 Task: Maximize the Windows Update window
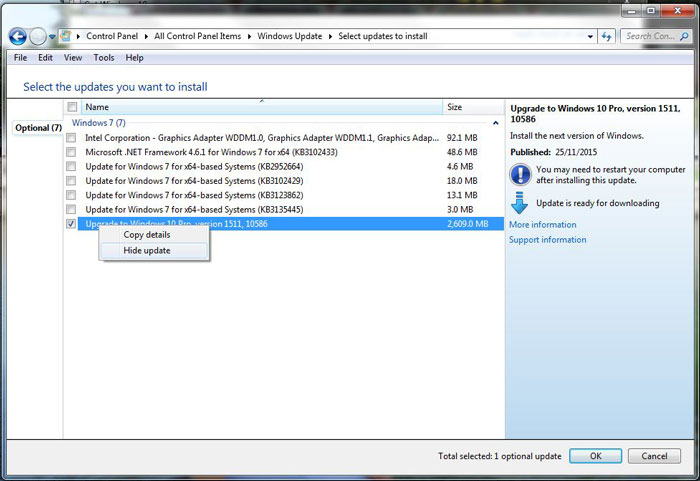[x=651, y=11]
